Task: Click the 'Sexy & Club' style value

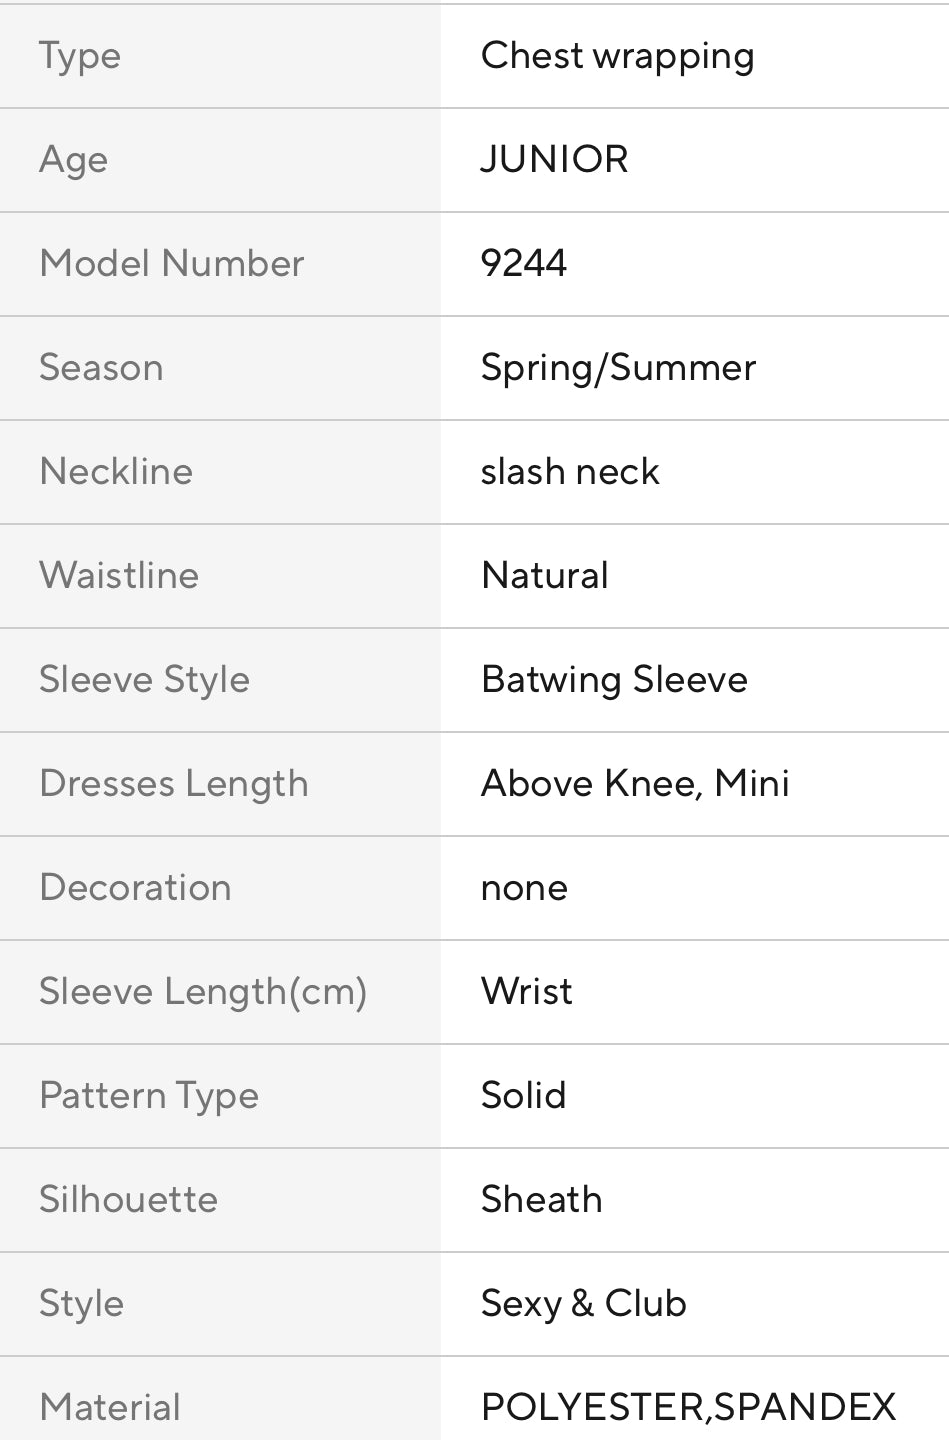Action: coord(583,1304)
